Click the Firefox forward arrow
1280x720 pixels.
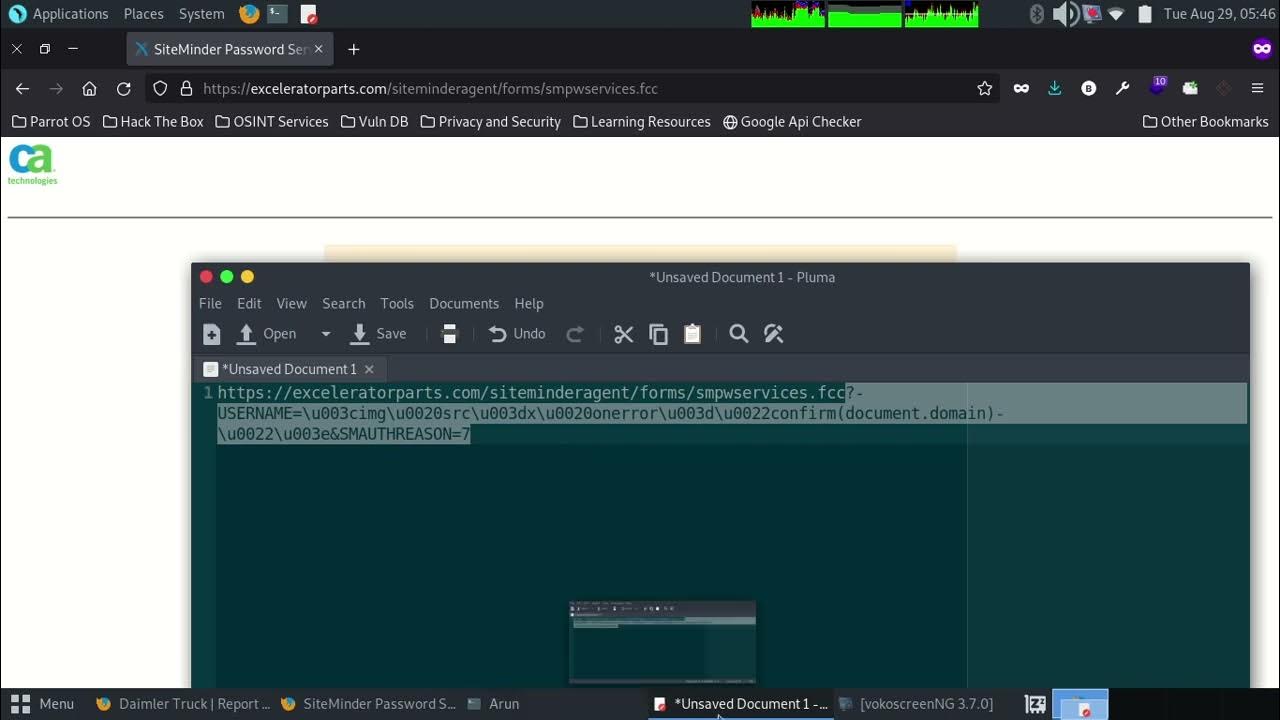(x=56, y=88)
